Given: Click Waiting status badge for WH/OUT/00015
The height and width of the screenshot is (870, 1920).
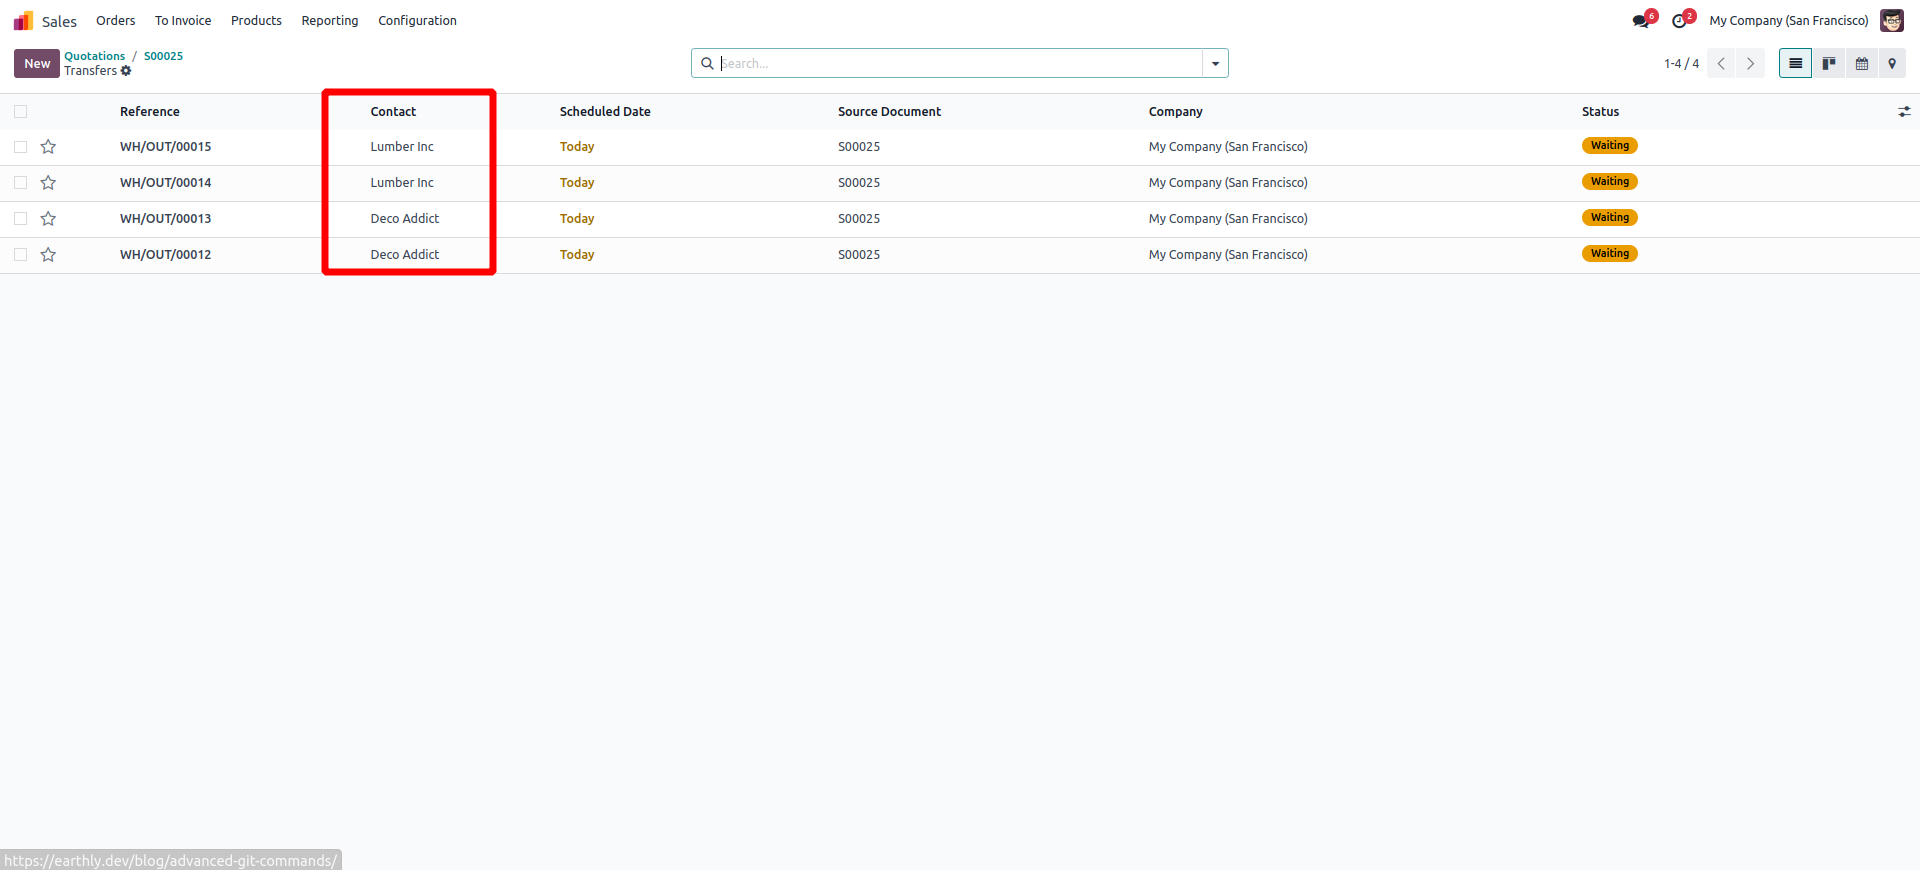Looking at the screenshot, I should click(1609, 146).
